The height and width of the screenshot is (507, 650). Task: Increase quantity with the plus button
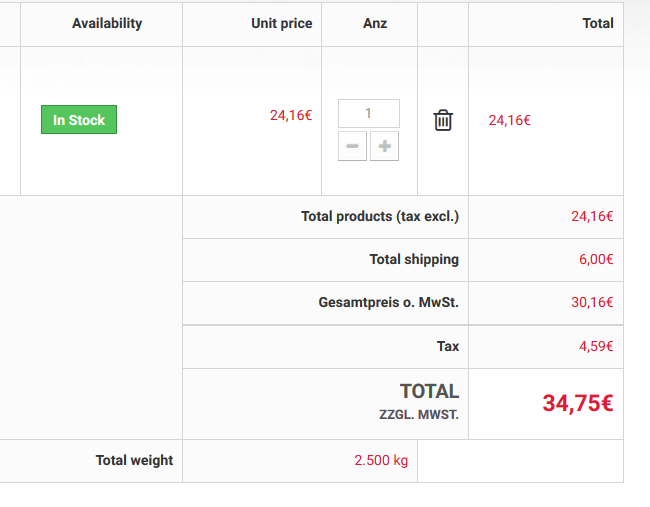(384, 147)
